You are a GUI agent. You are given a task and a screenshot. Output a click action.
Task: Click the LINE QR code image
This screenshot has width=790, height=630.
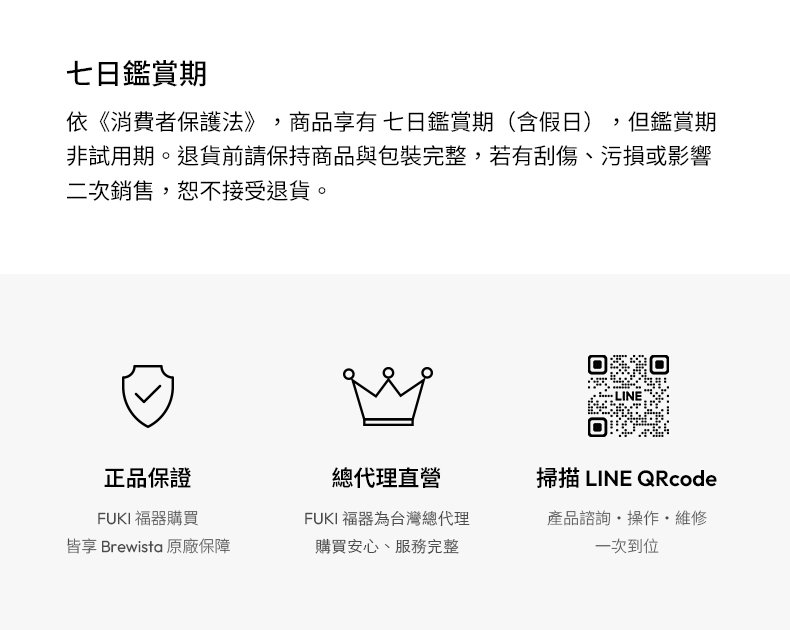tap(628, 396)
